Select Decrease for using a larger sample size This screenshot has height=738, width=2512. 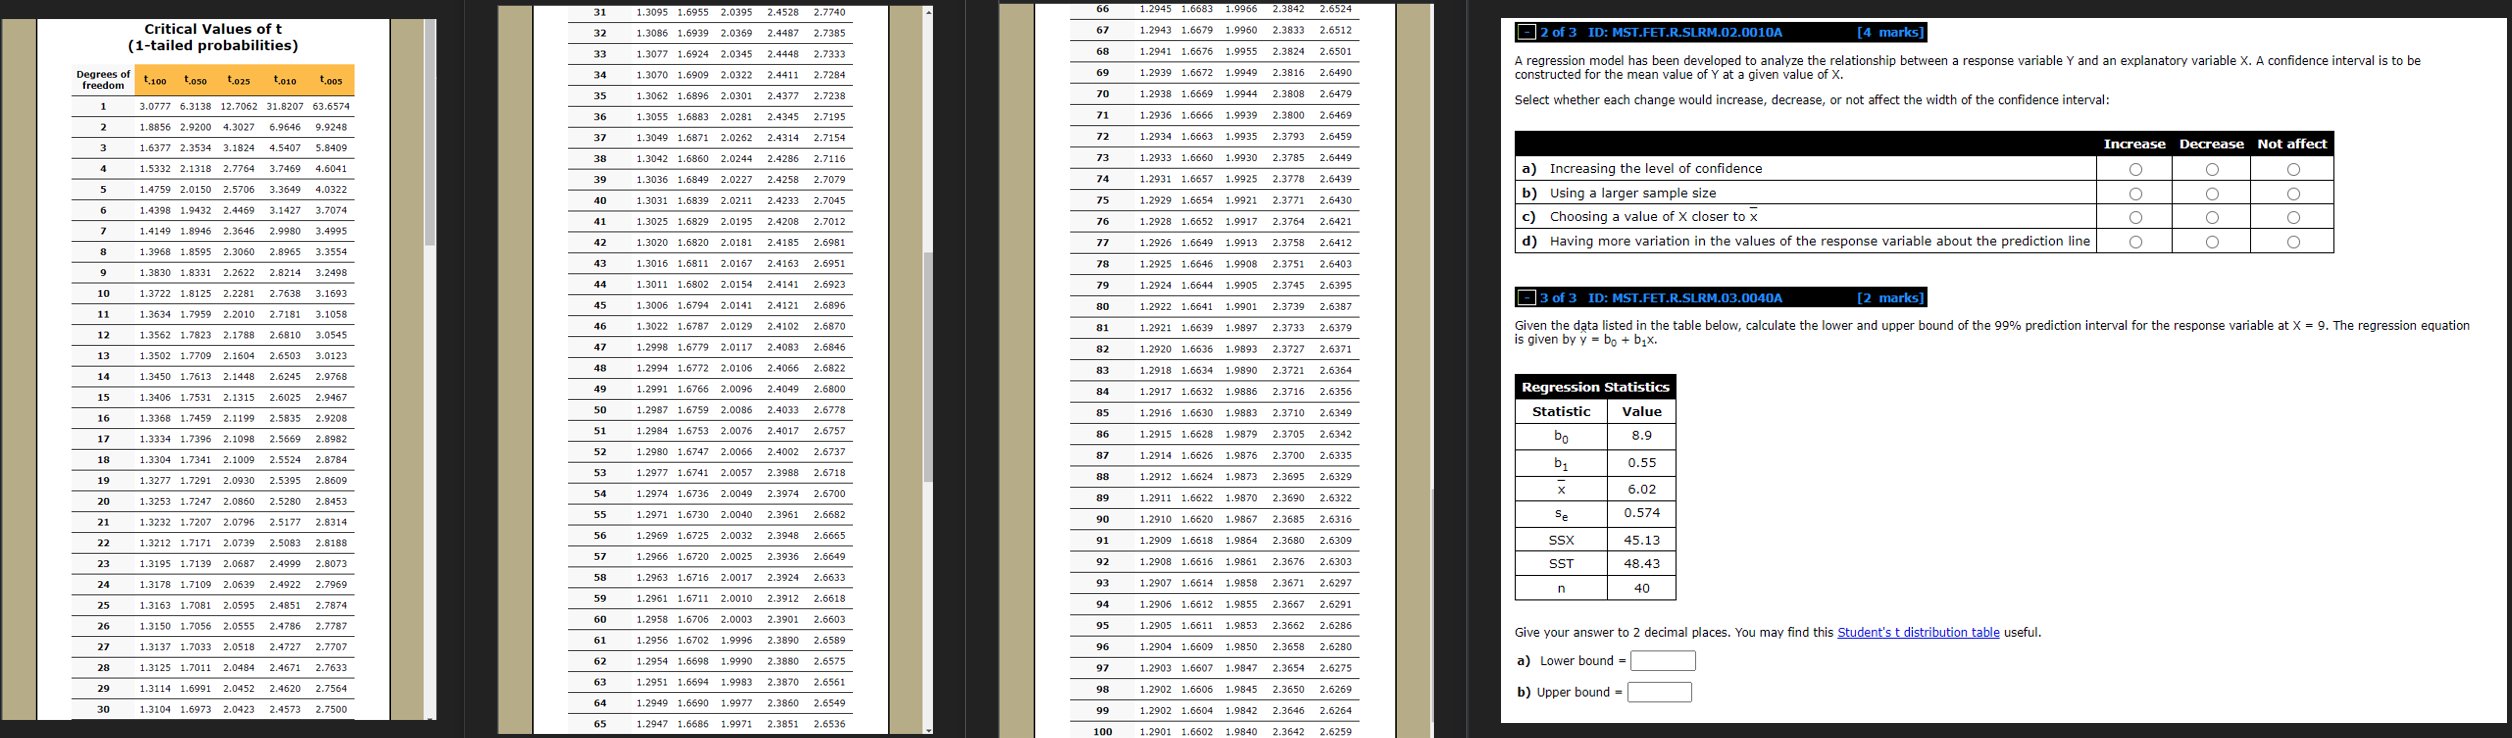[x=2212, y=194]
